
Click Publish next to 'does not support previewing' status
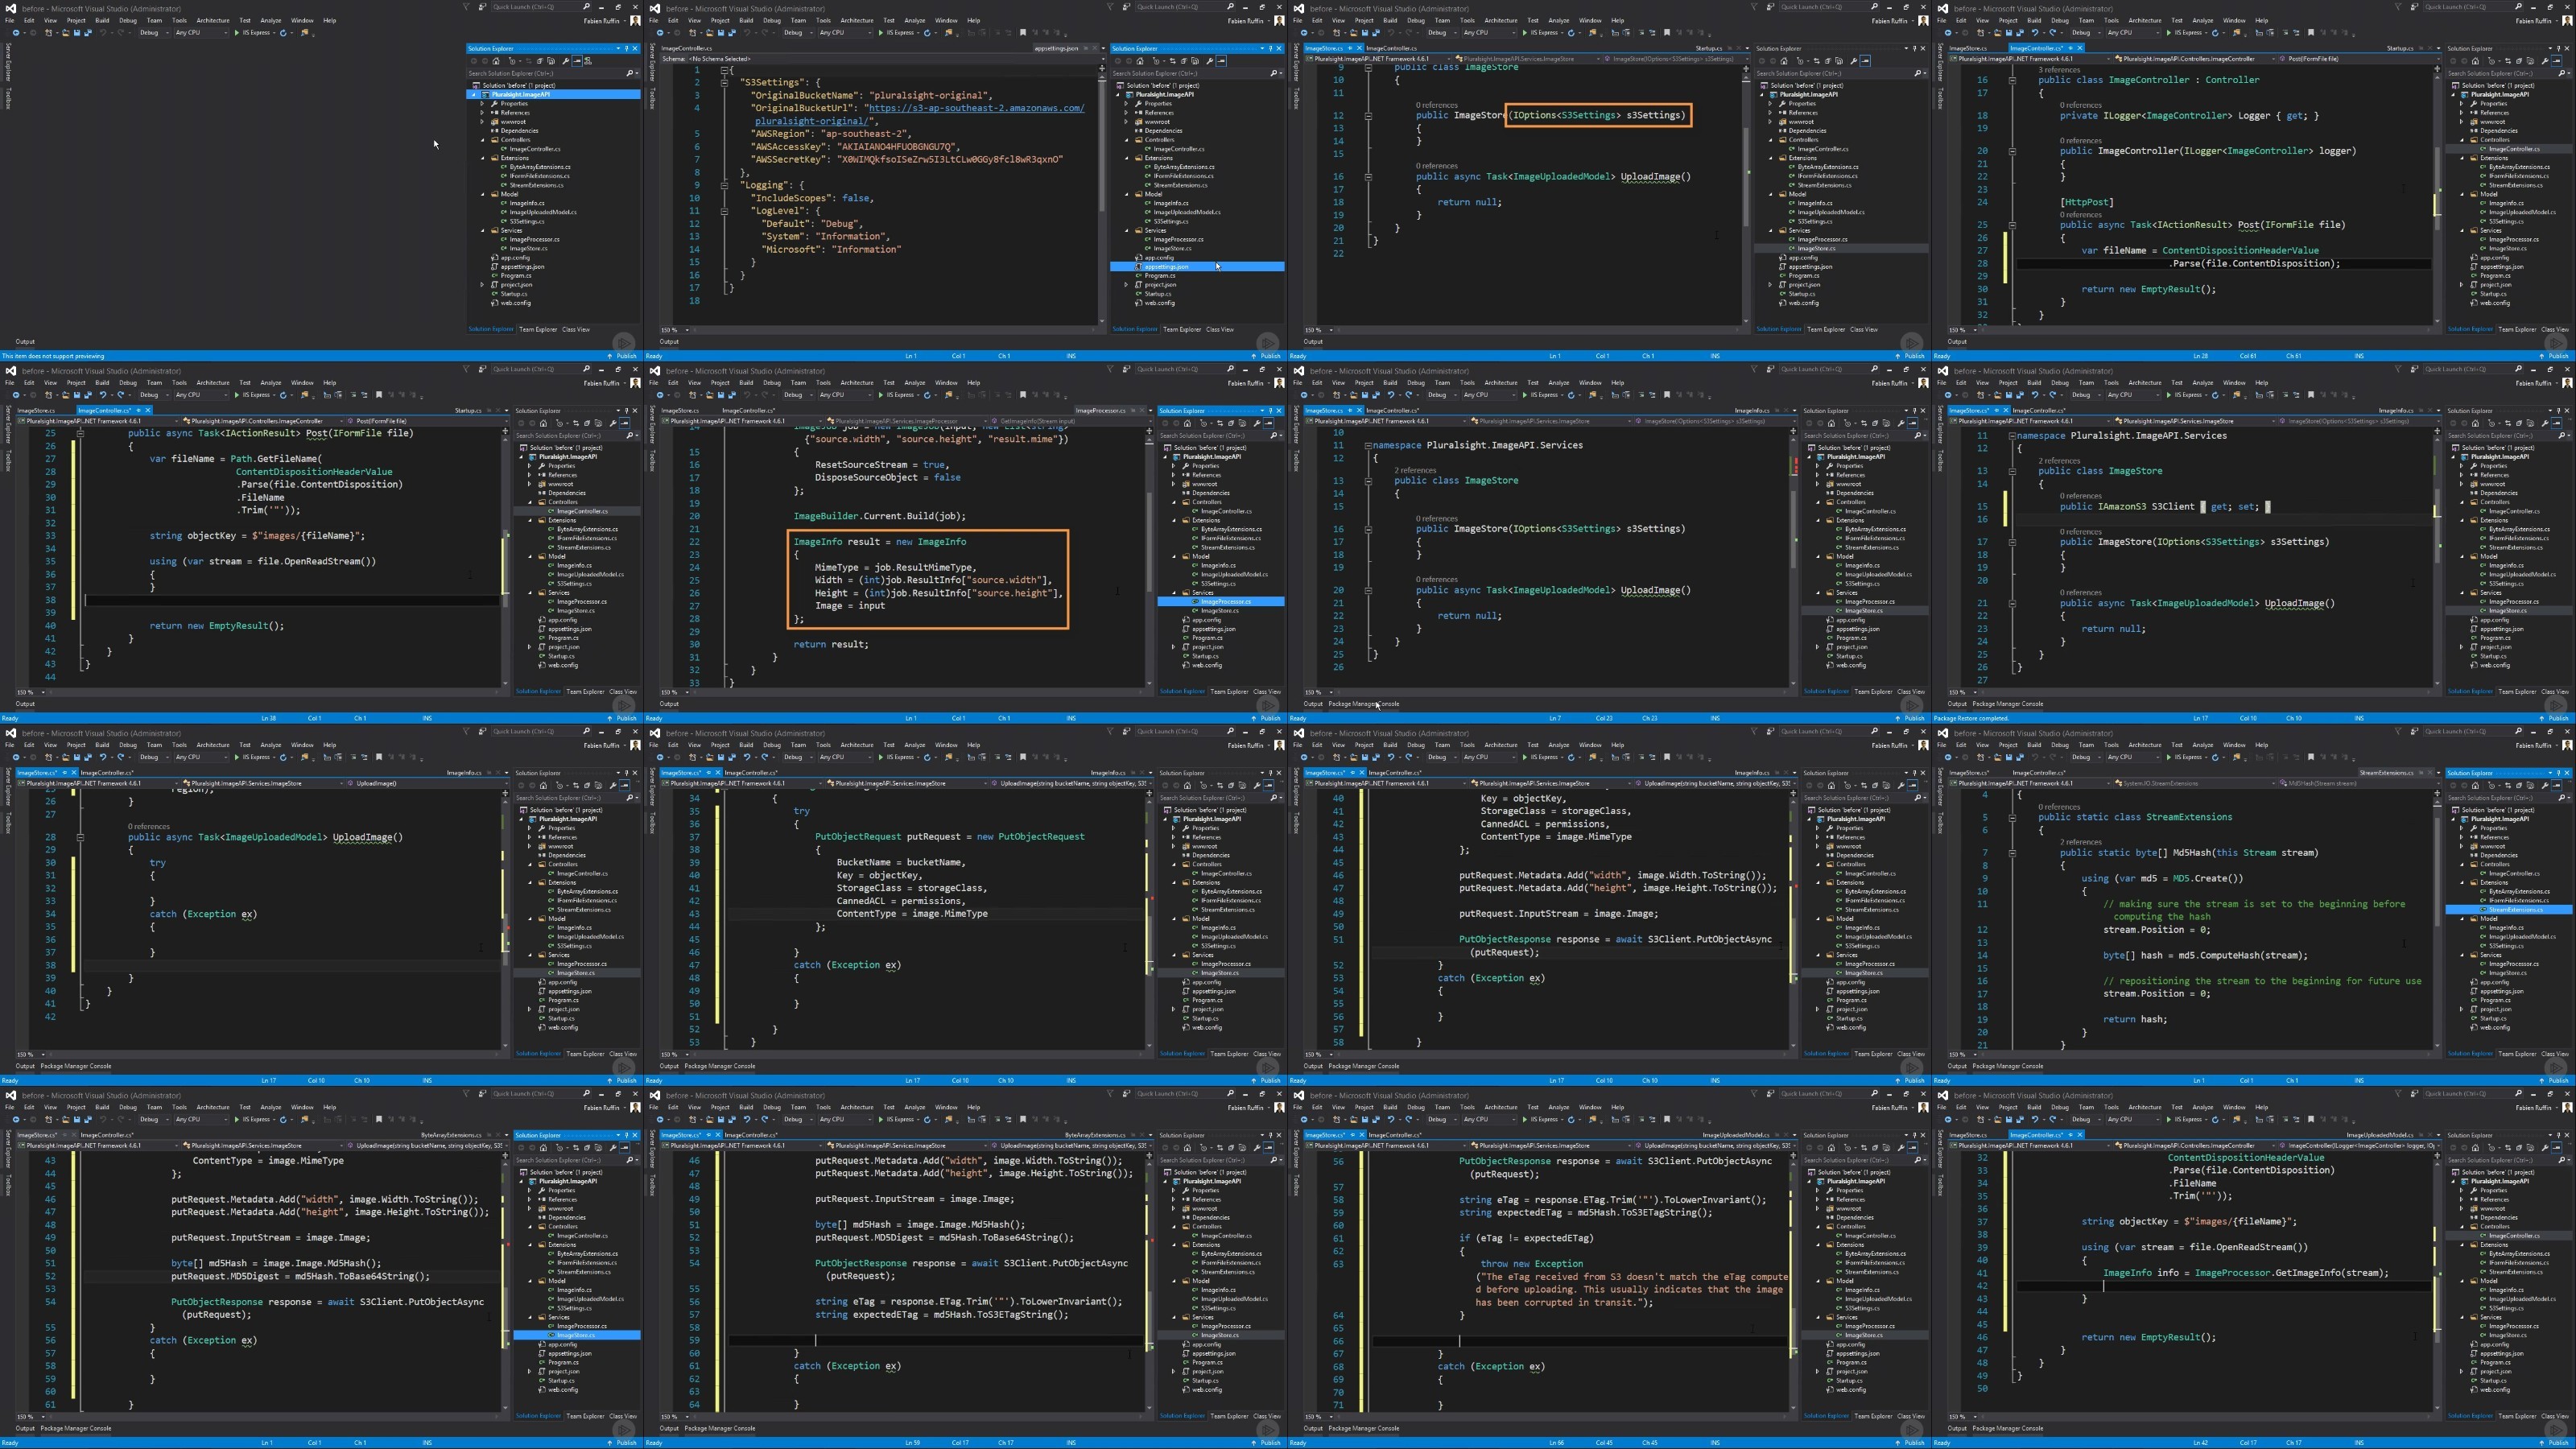tap(626, 356)
